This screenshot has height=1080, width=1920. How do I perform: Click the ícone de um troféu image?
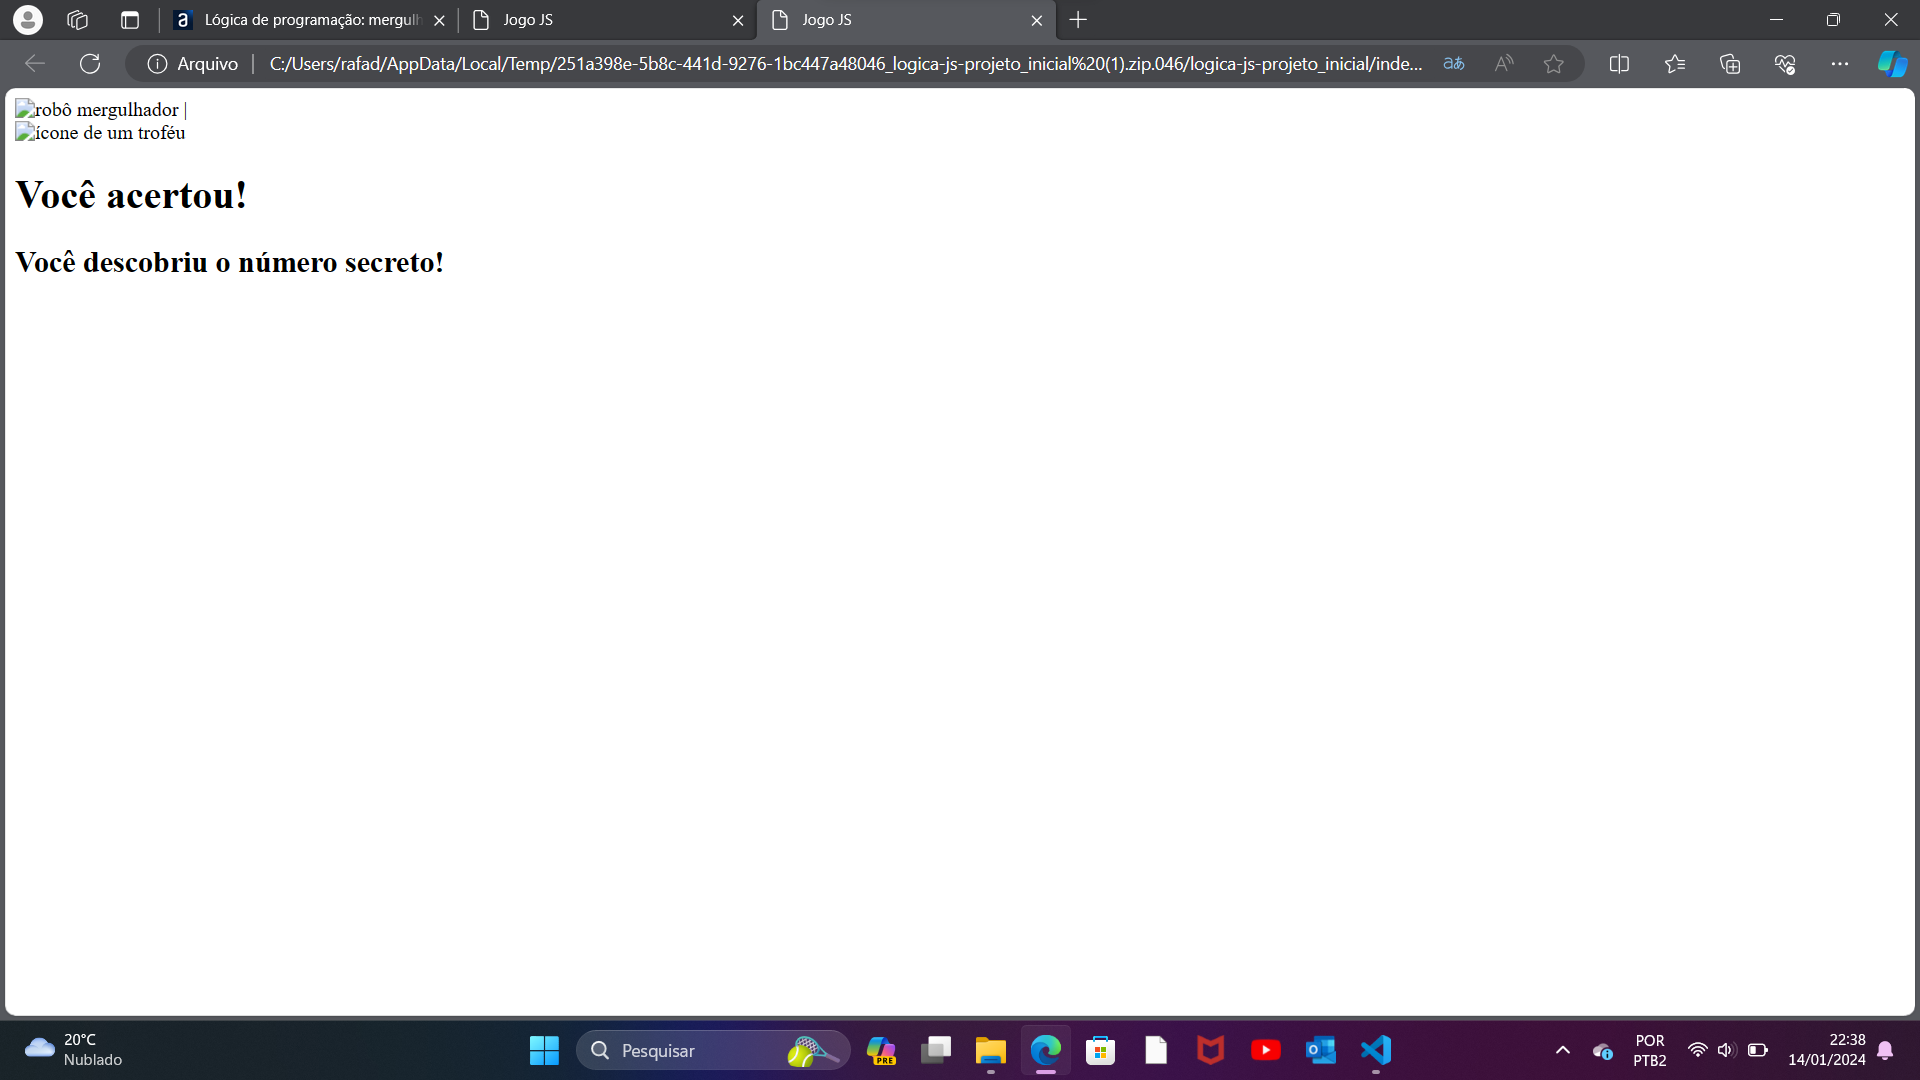tap(100, 133)
